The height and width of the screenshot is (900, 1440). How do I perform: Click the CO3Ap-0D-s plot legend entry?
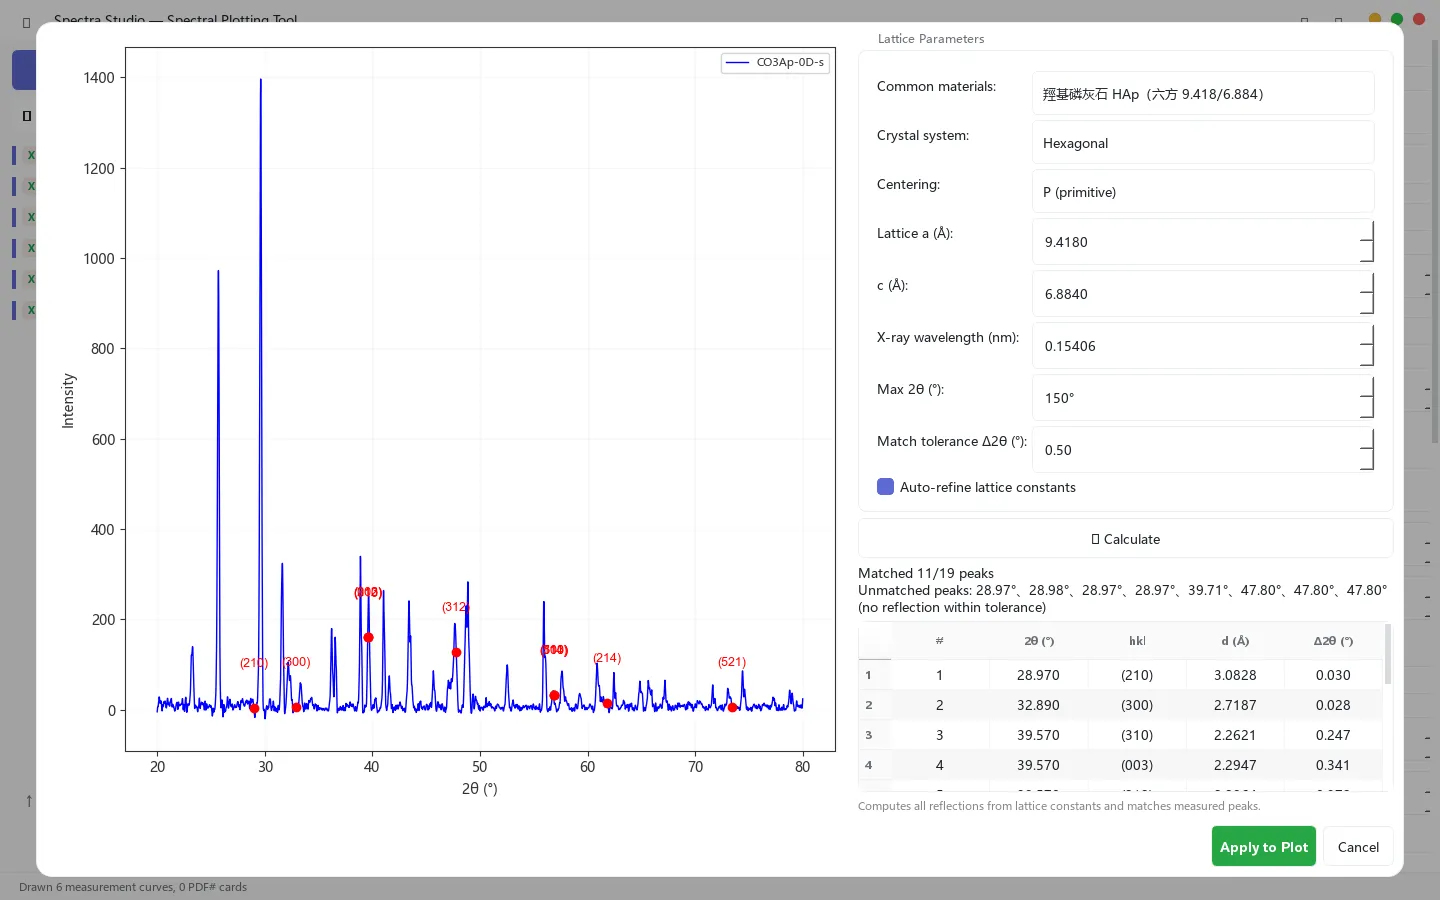click(x=775, y=62)
